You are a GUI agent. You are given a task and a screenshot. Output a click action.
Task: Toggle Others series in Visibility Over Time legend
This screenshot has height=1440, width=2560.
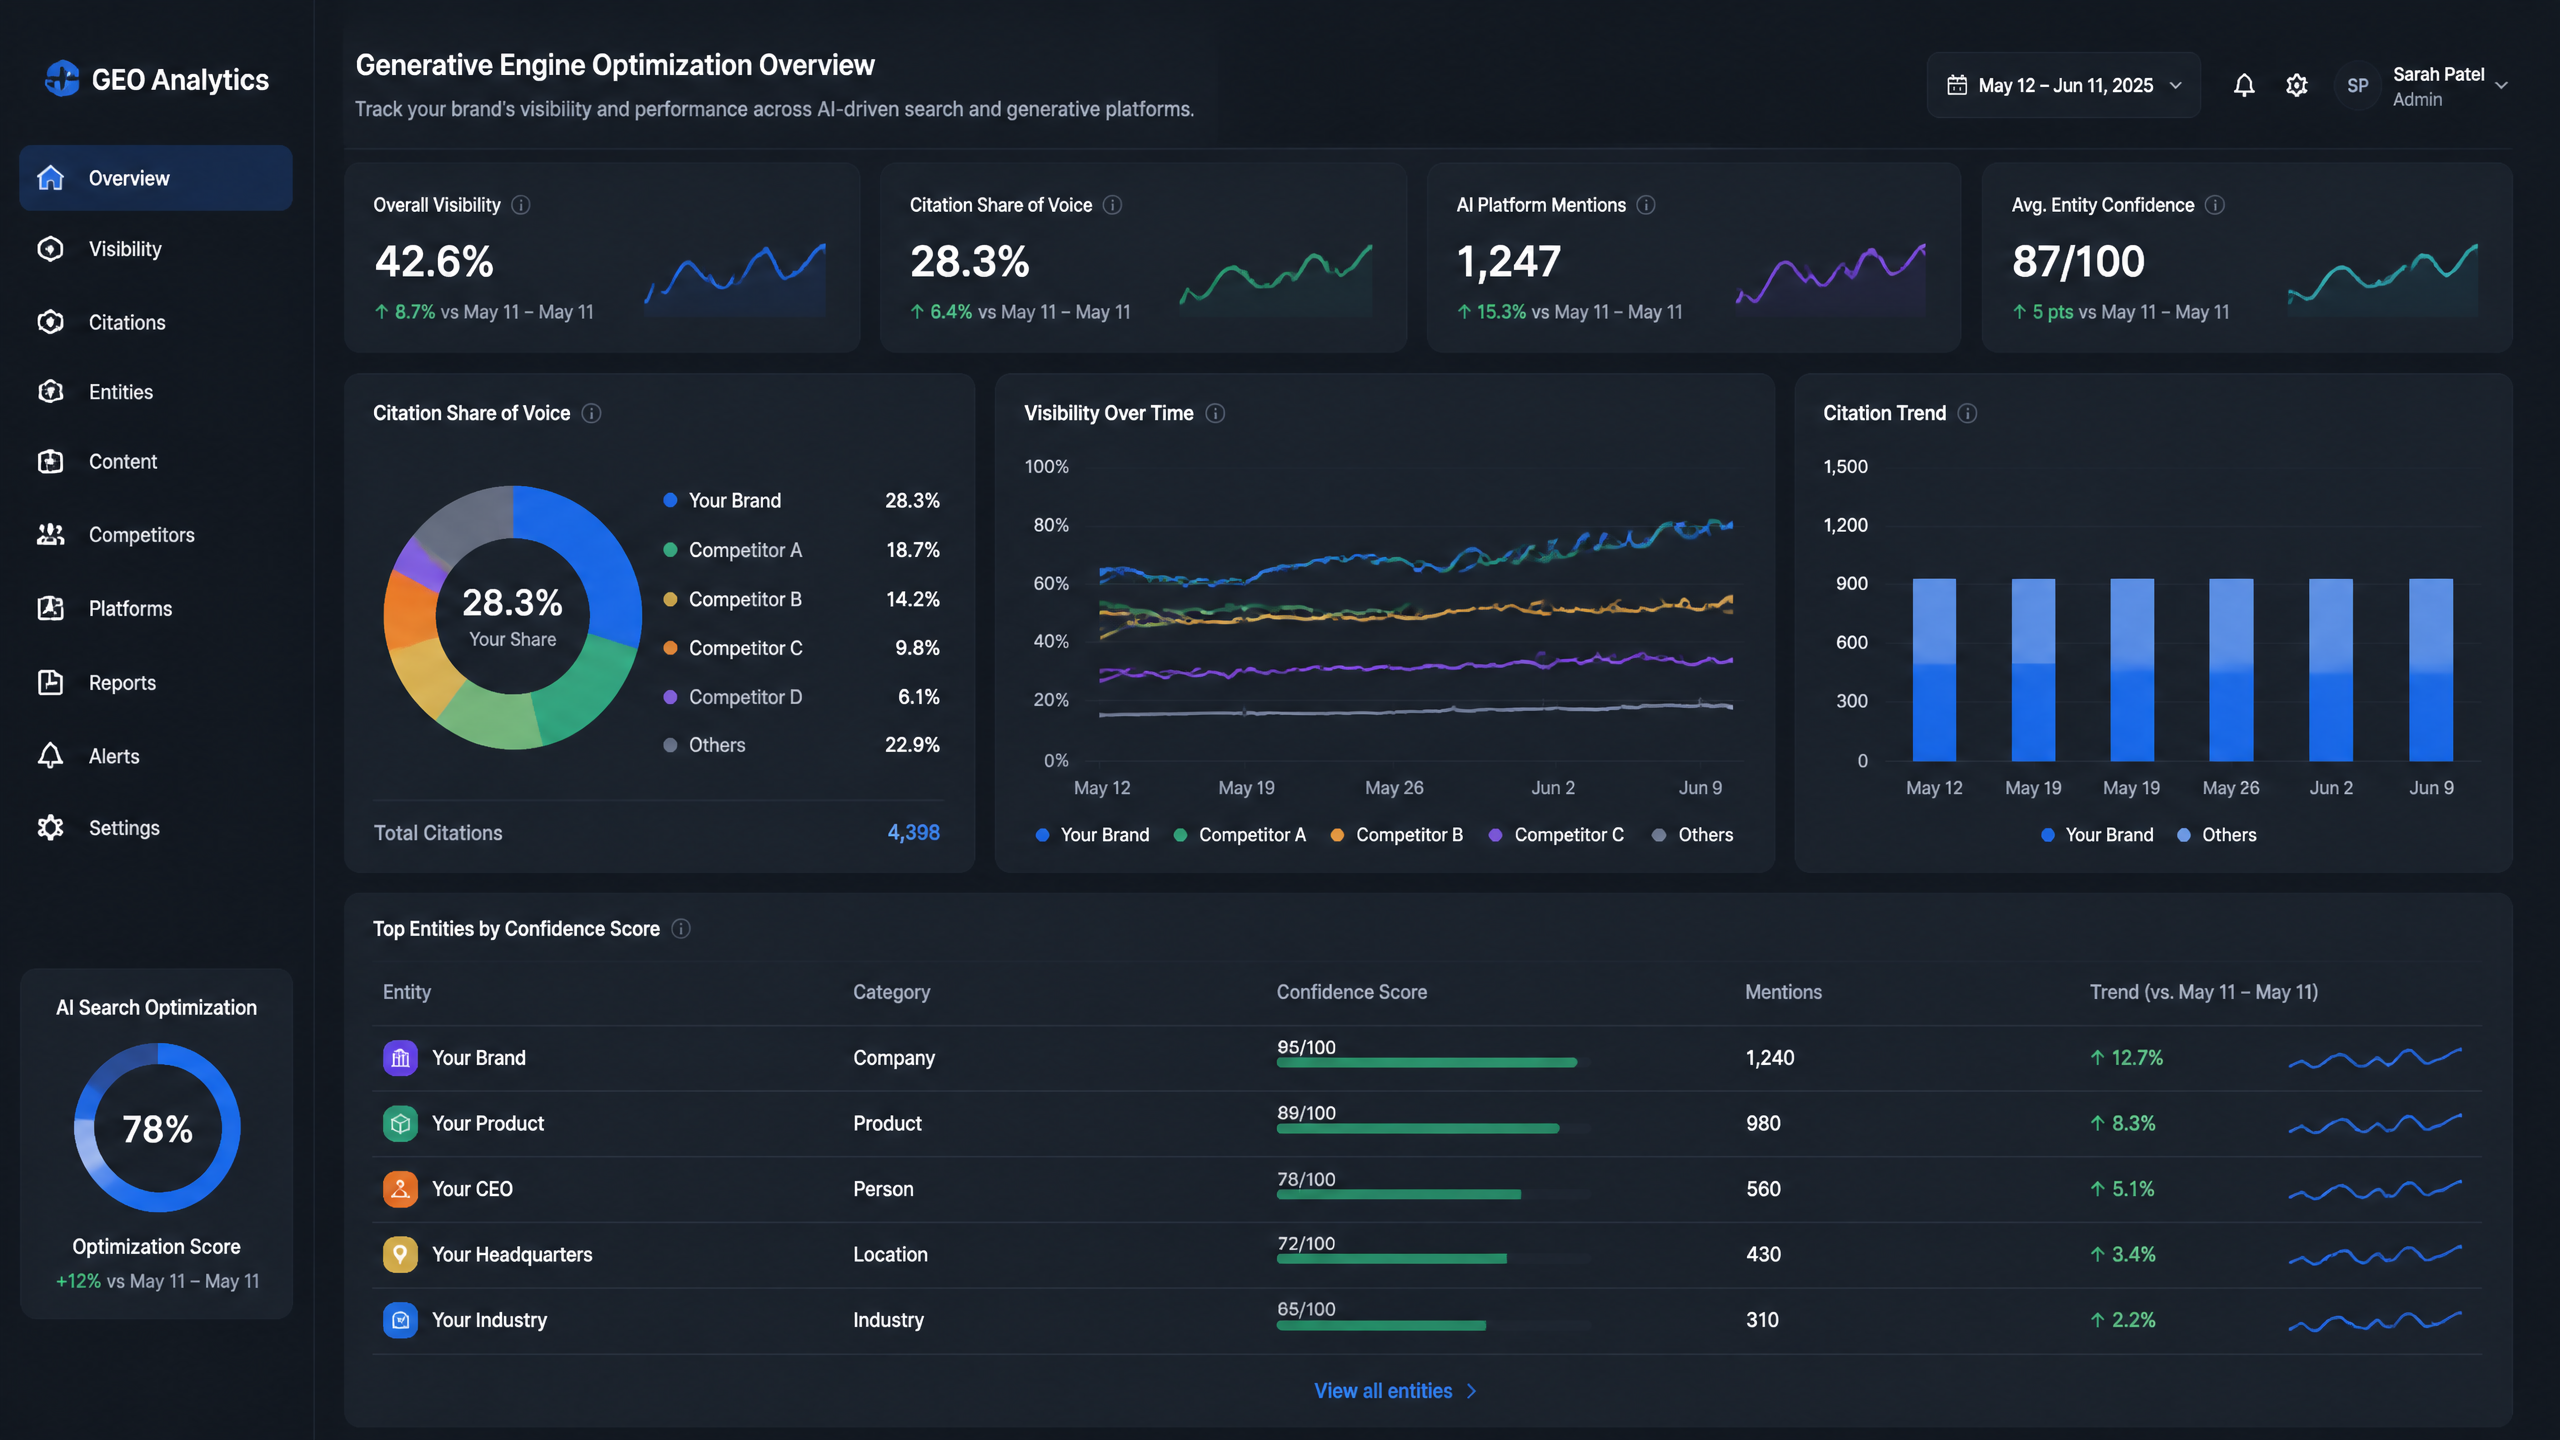pos(1692,835)
